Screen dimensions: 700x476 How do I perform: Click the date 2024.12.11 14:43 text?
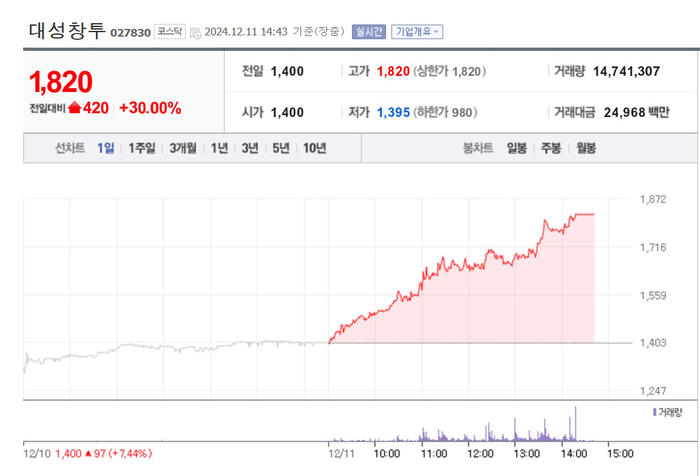246,32
